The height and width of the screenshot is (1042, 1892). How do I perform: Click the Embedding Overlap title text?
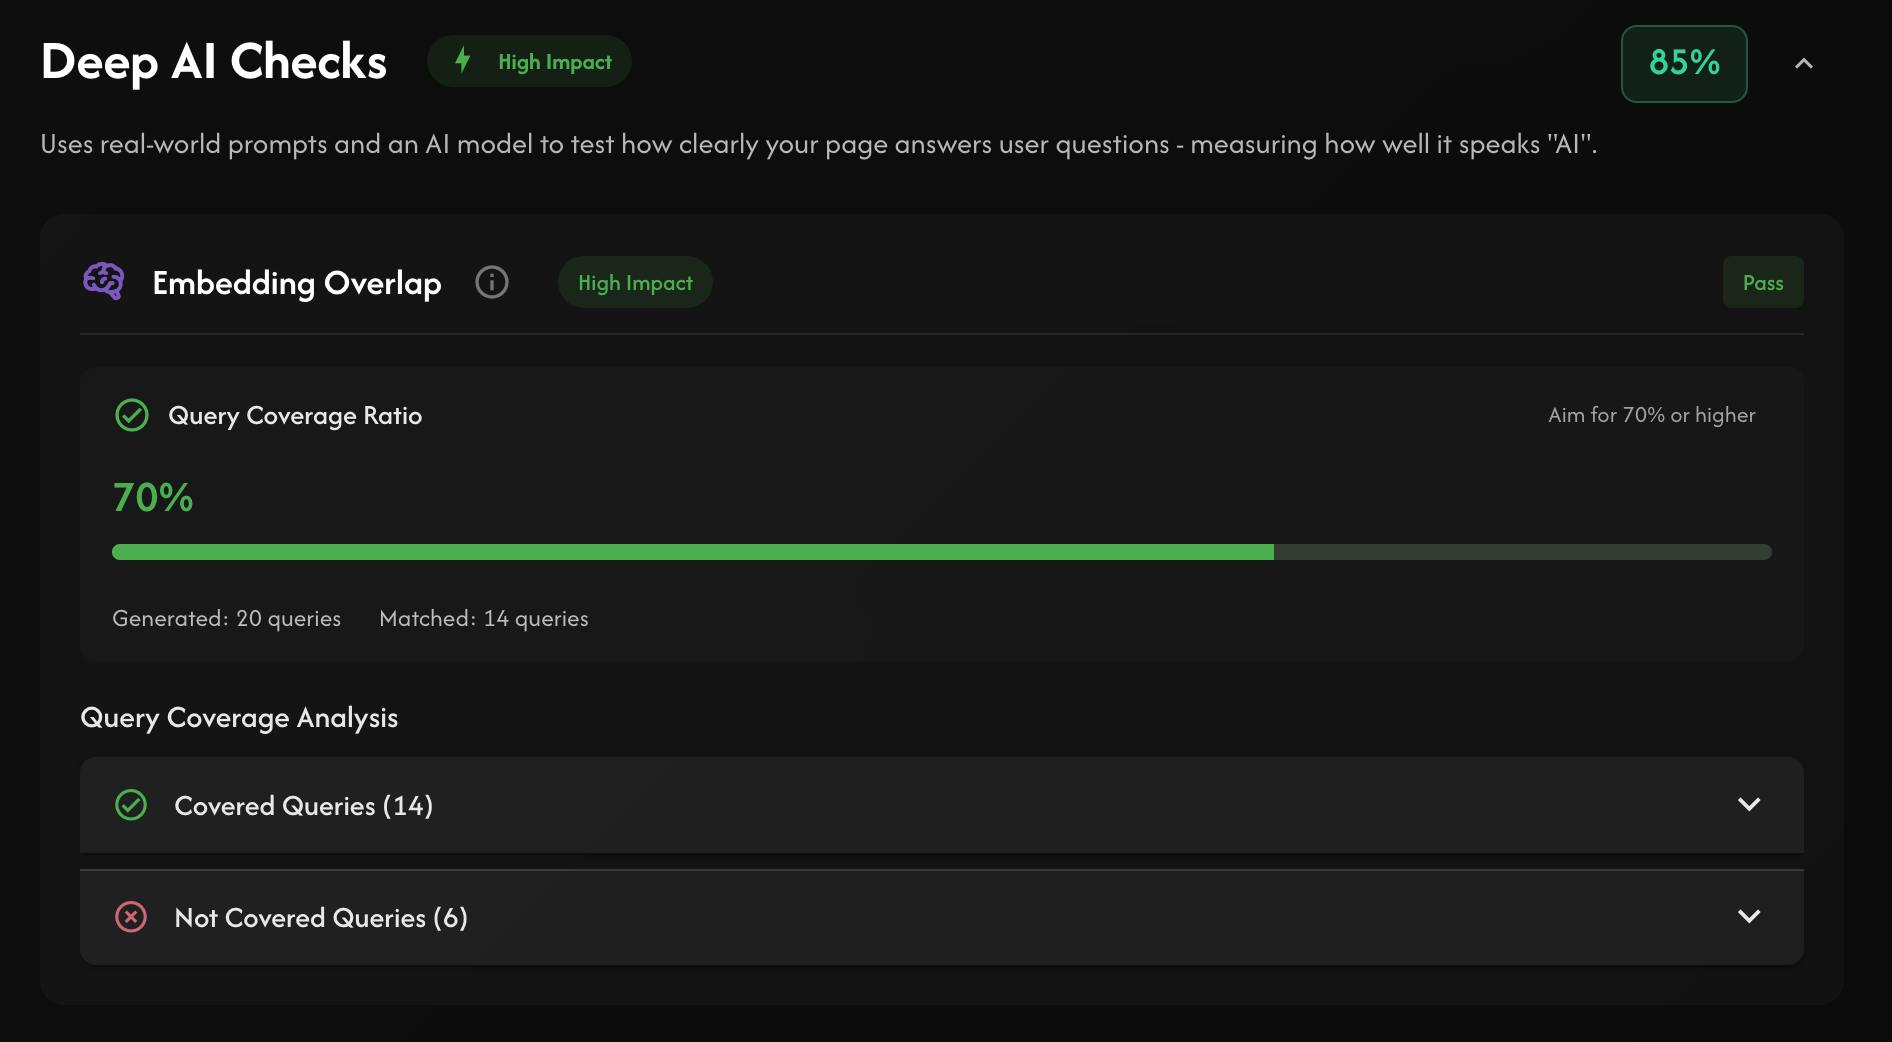coord(297,283)
